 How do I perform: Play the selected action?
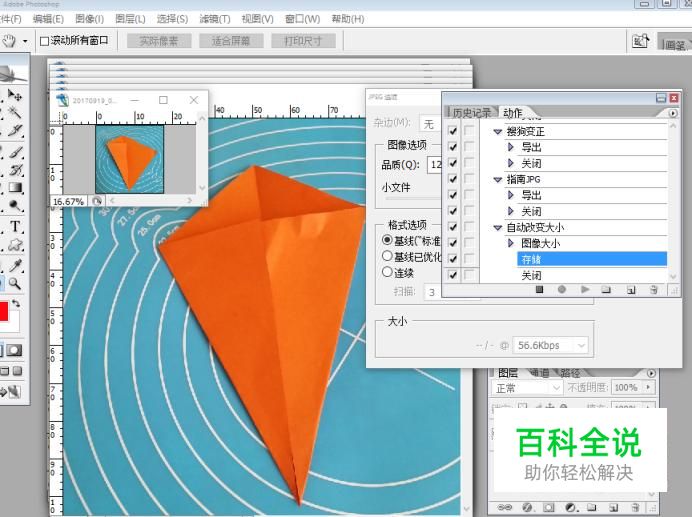click(585, 290)
